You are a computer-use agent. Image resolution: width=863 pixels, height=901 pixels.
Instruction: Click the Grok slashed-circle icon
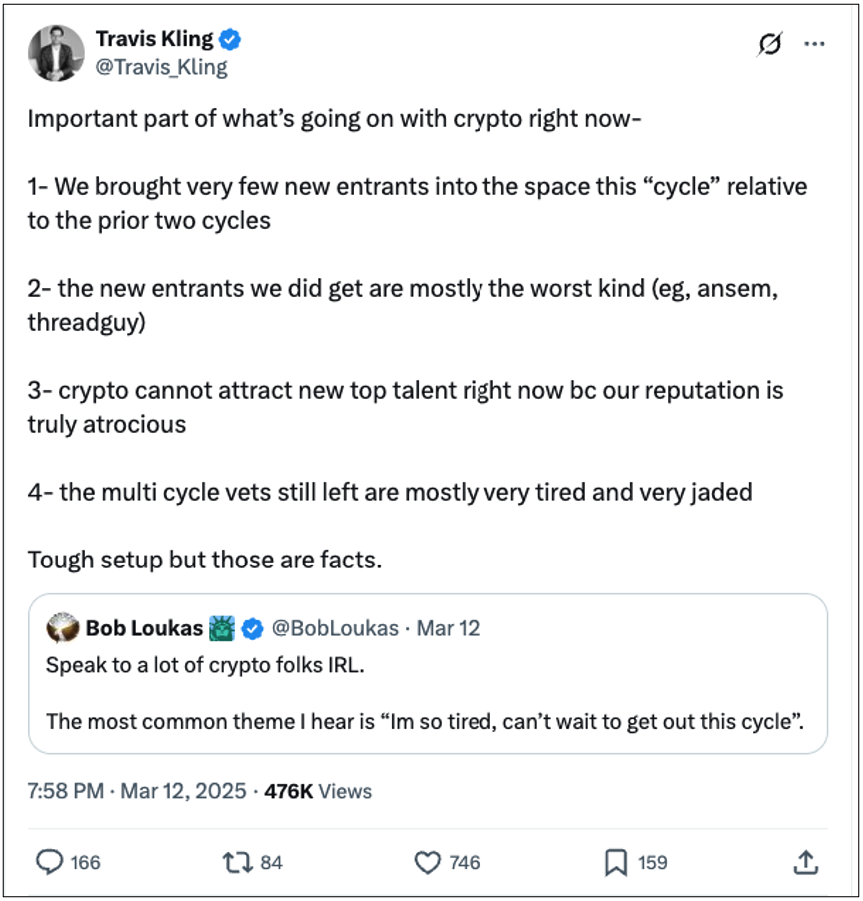click(x=771, y=44)
